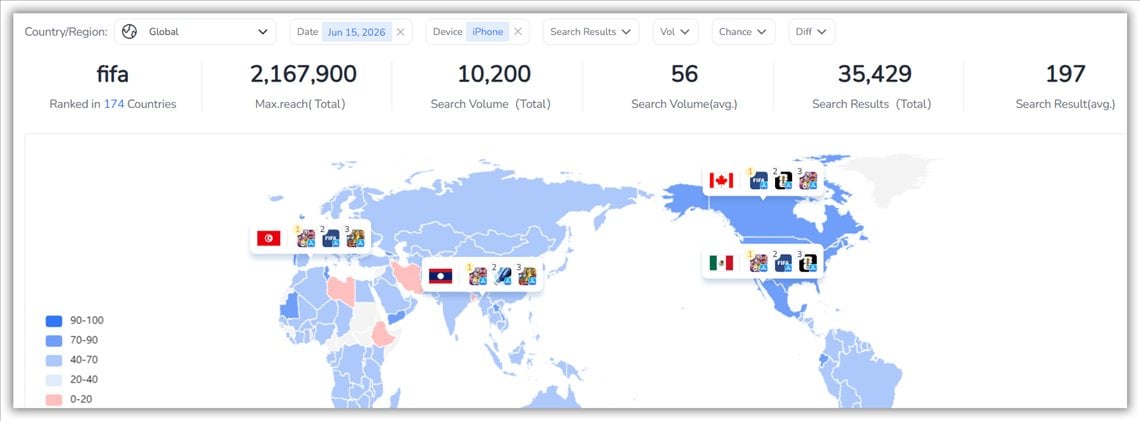Screen dimensions: 1140x421
Task: Expand the Vol filter dropdown
Action: [x=675, y=32]
